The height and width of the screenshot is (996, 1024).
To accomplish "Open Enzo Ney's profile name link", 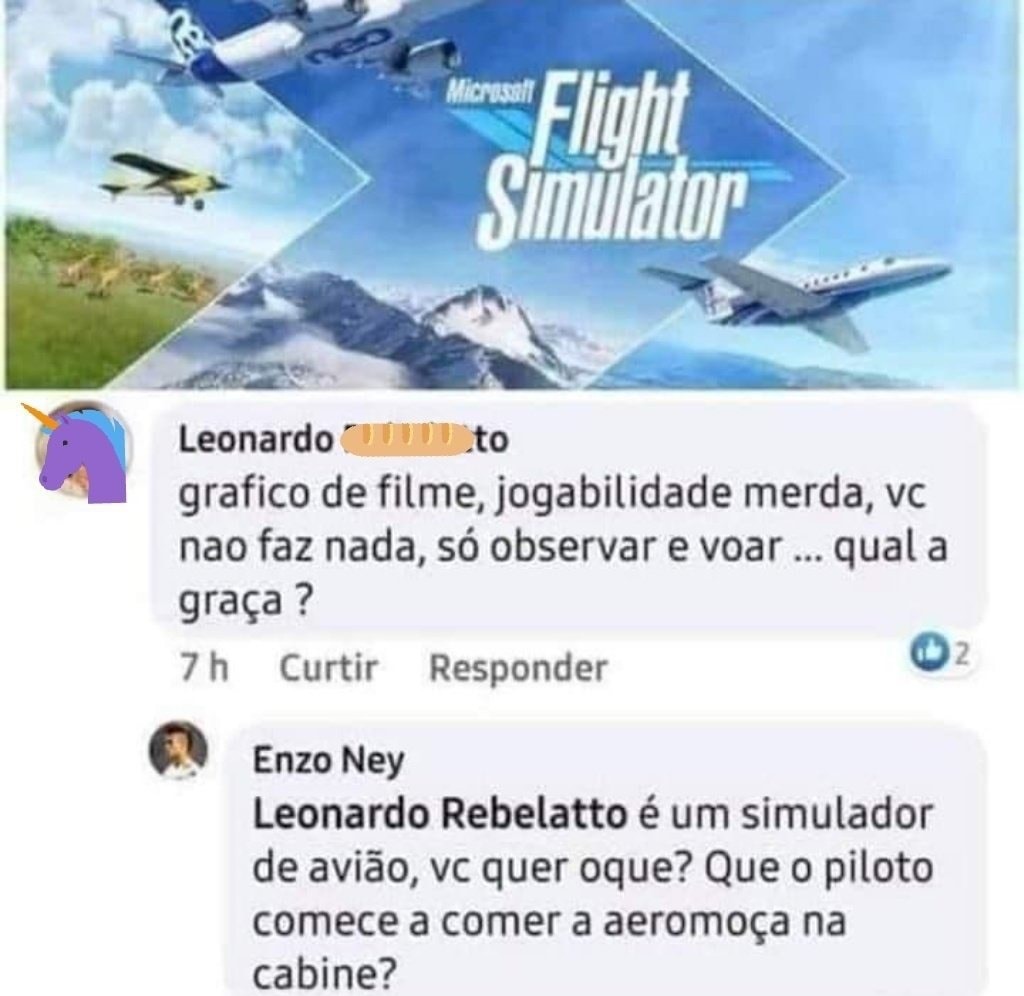I will (x=328, y=761).
